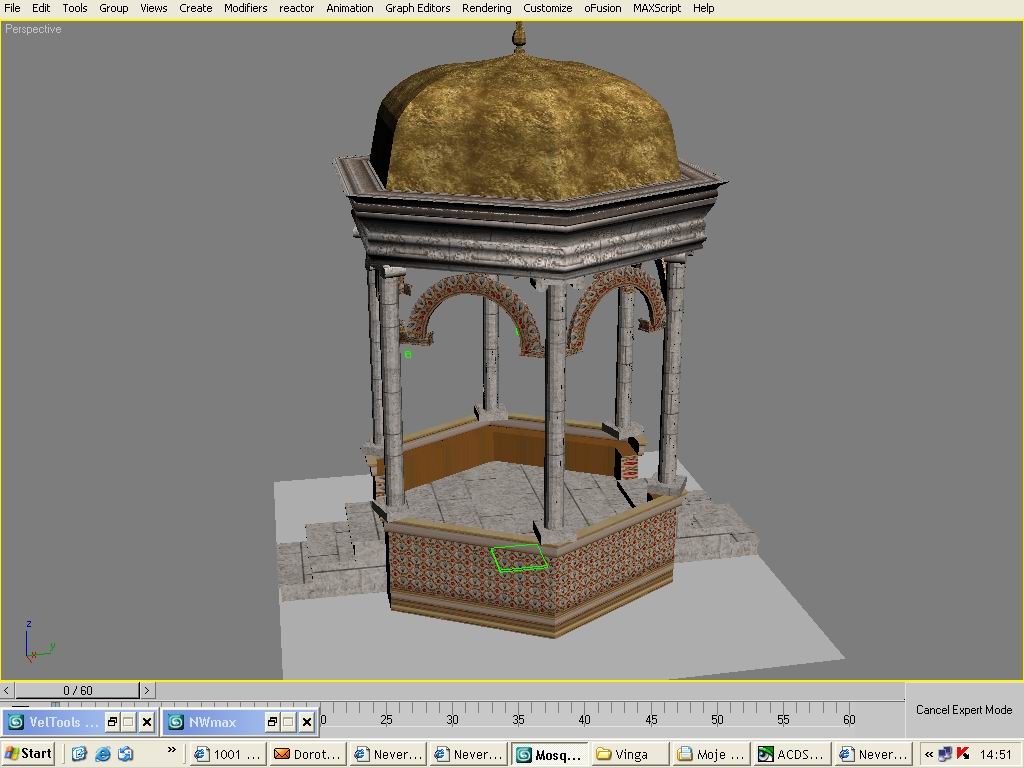Launch Internet Explorer from Quick Launch
Screen dimensions: 1024x768
pos(102,754)
